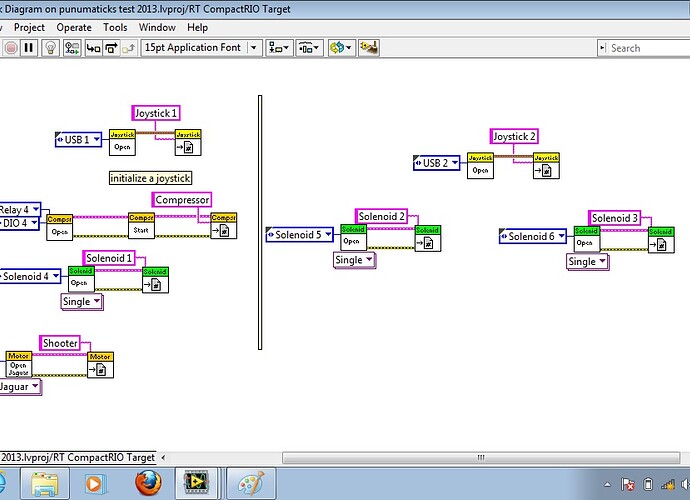Image resolution: width=690 pixels, height=500 pixels.
Task: Switch to LabVIEW on the taskbar
Action: click(x=196, y=483)
